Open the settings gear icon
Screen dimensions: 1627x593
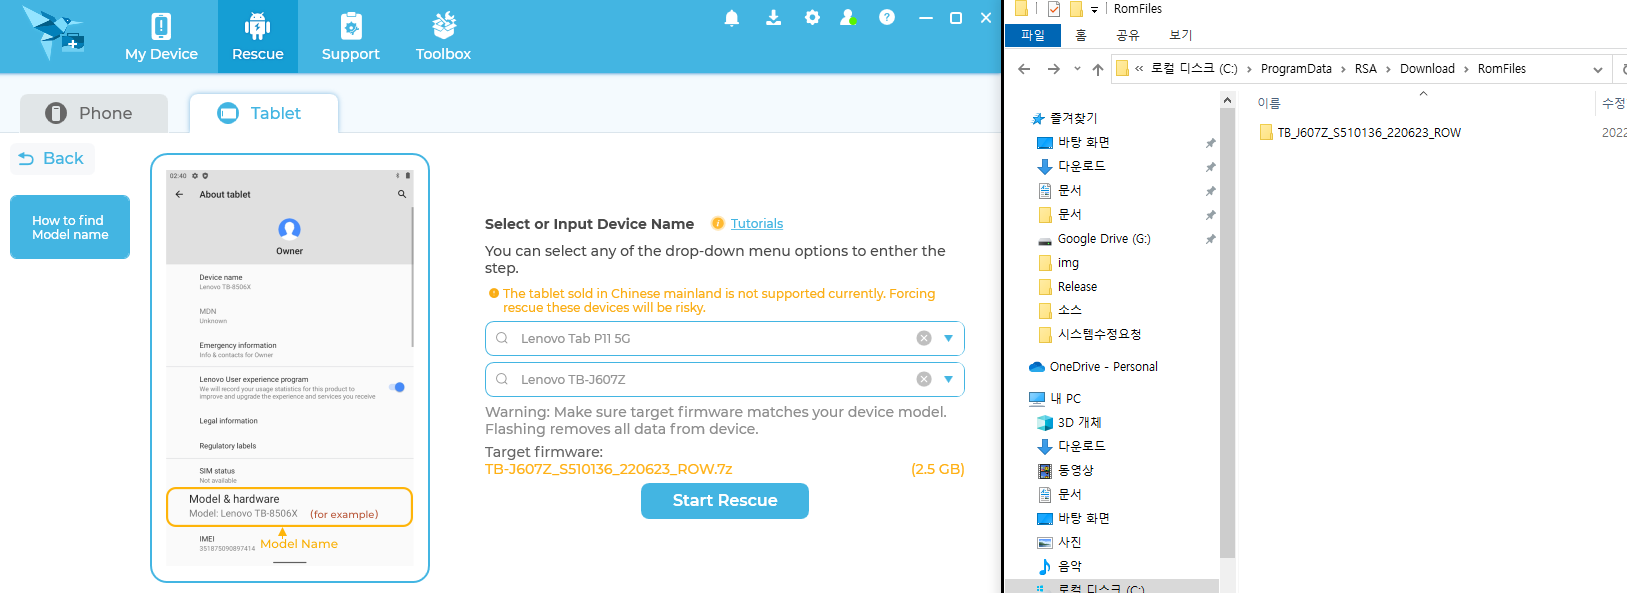pos(812,18)
